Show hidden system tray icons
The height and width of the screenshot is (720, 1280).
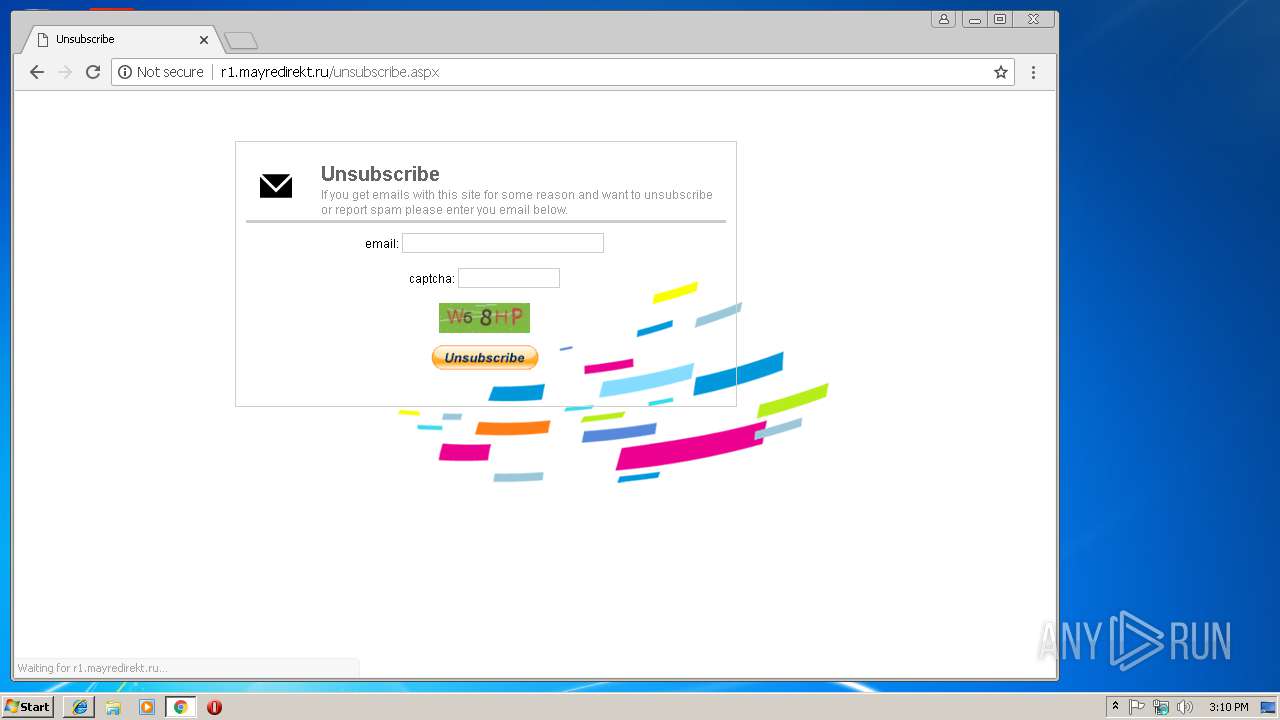1115,707
